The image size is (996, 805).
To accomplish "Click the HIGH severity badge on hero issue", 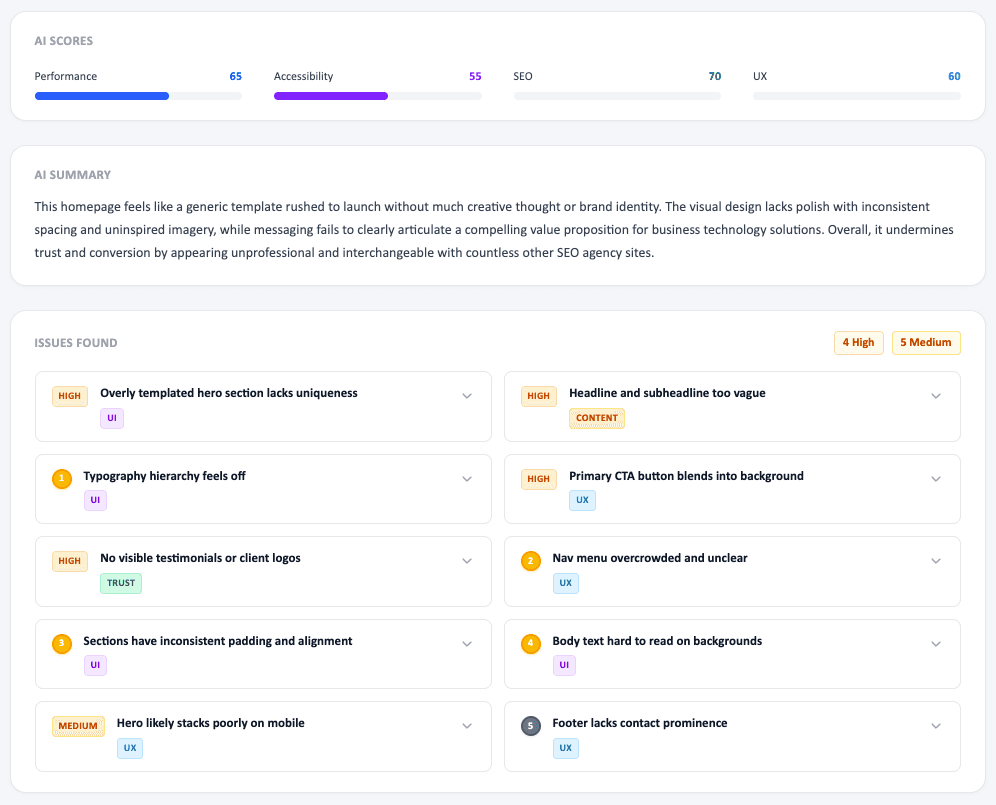I will (x=69, y=396).
